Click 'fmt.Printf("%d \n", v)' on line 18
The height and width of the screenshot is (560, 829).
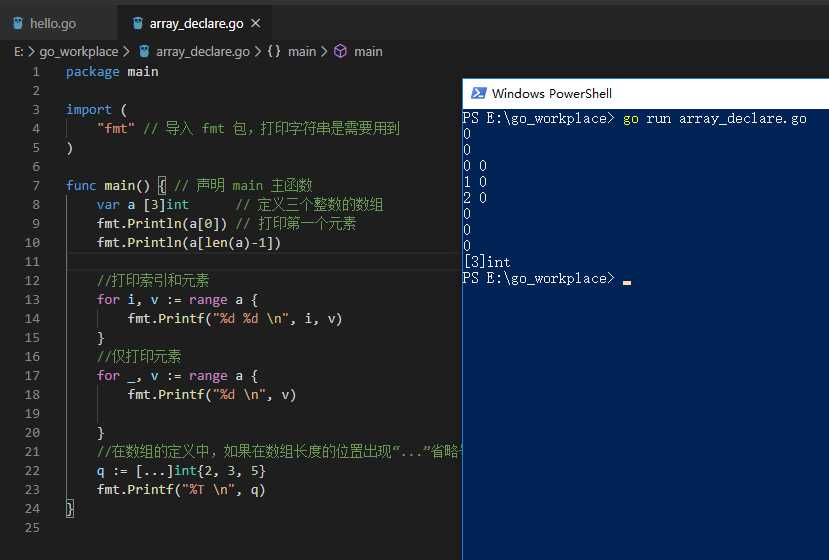tap(212, 395)
